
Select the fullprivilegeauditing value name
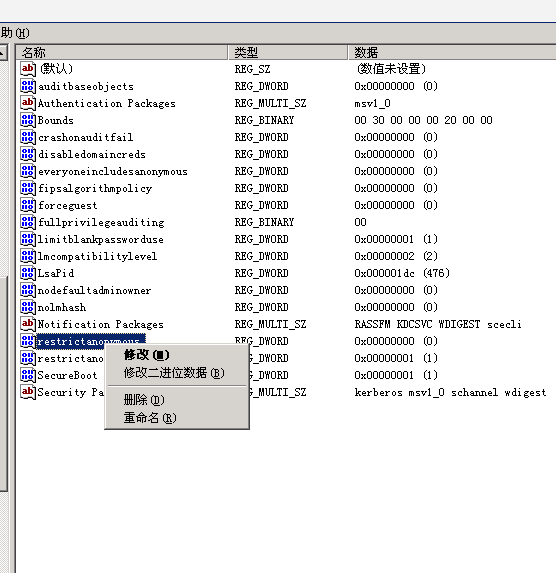click(101, 222)
